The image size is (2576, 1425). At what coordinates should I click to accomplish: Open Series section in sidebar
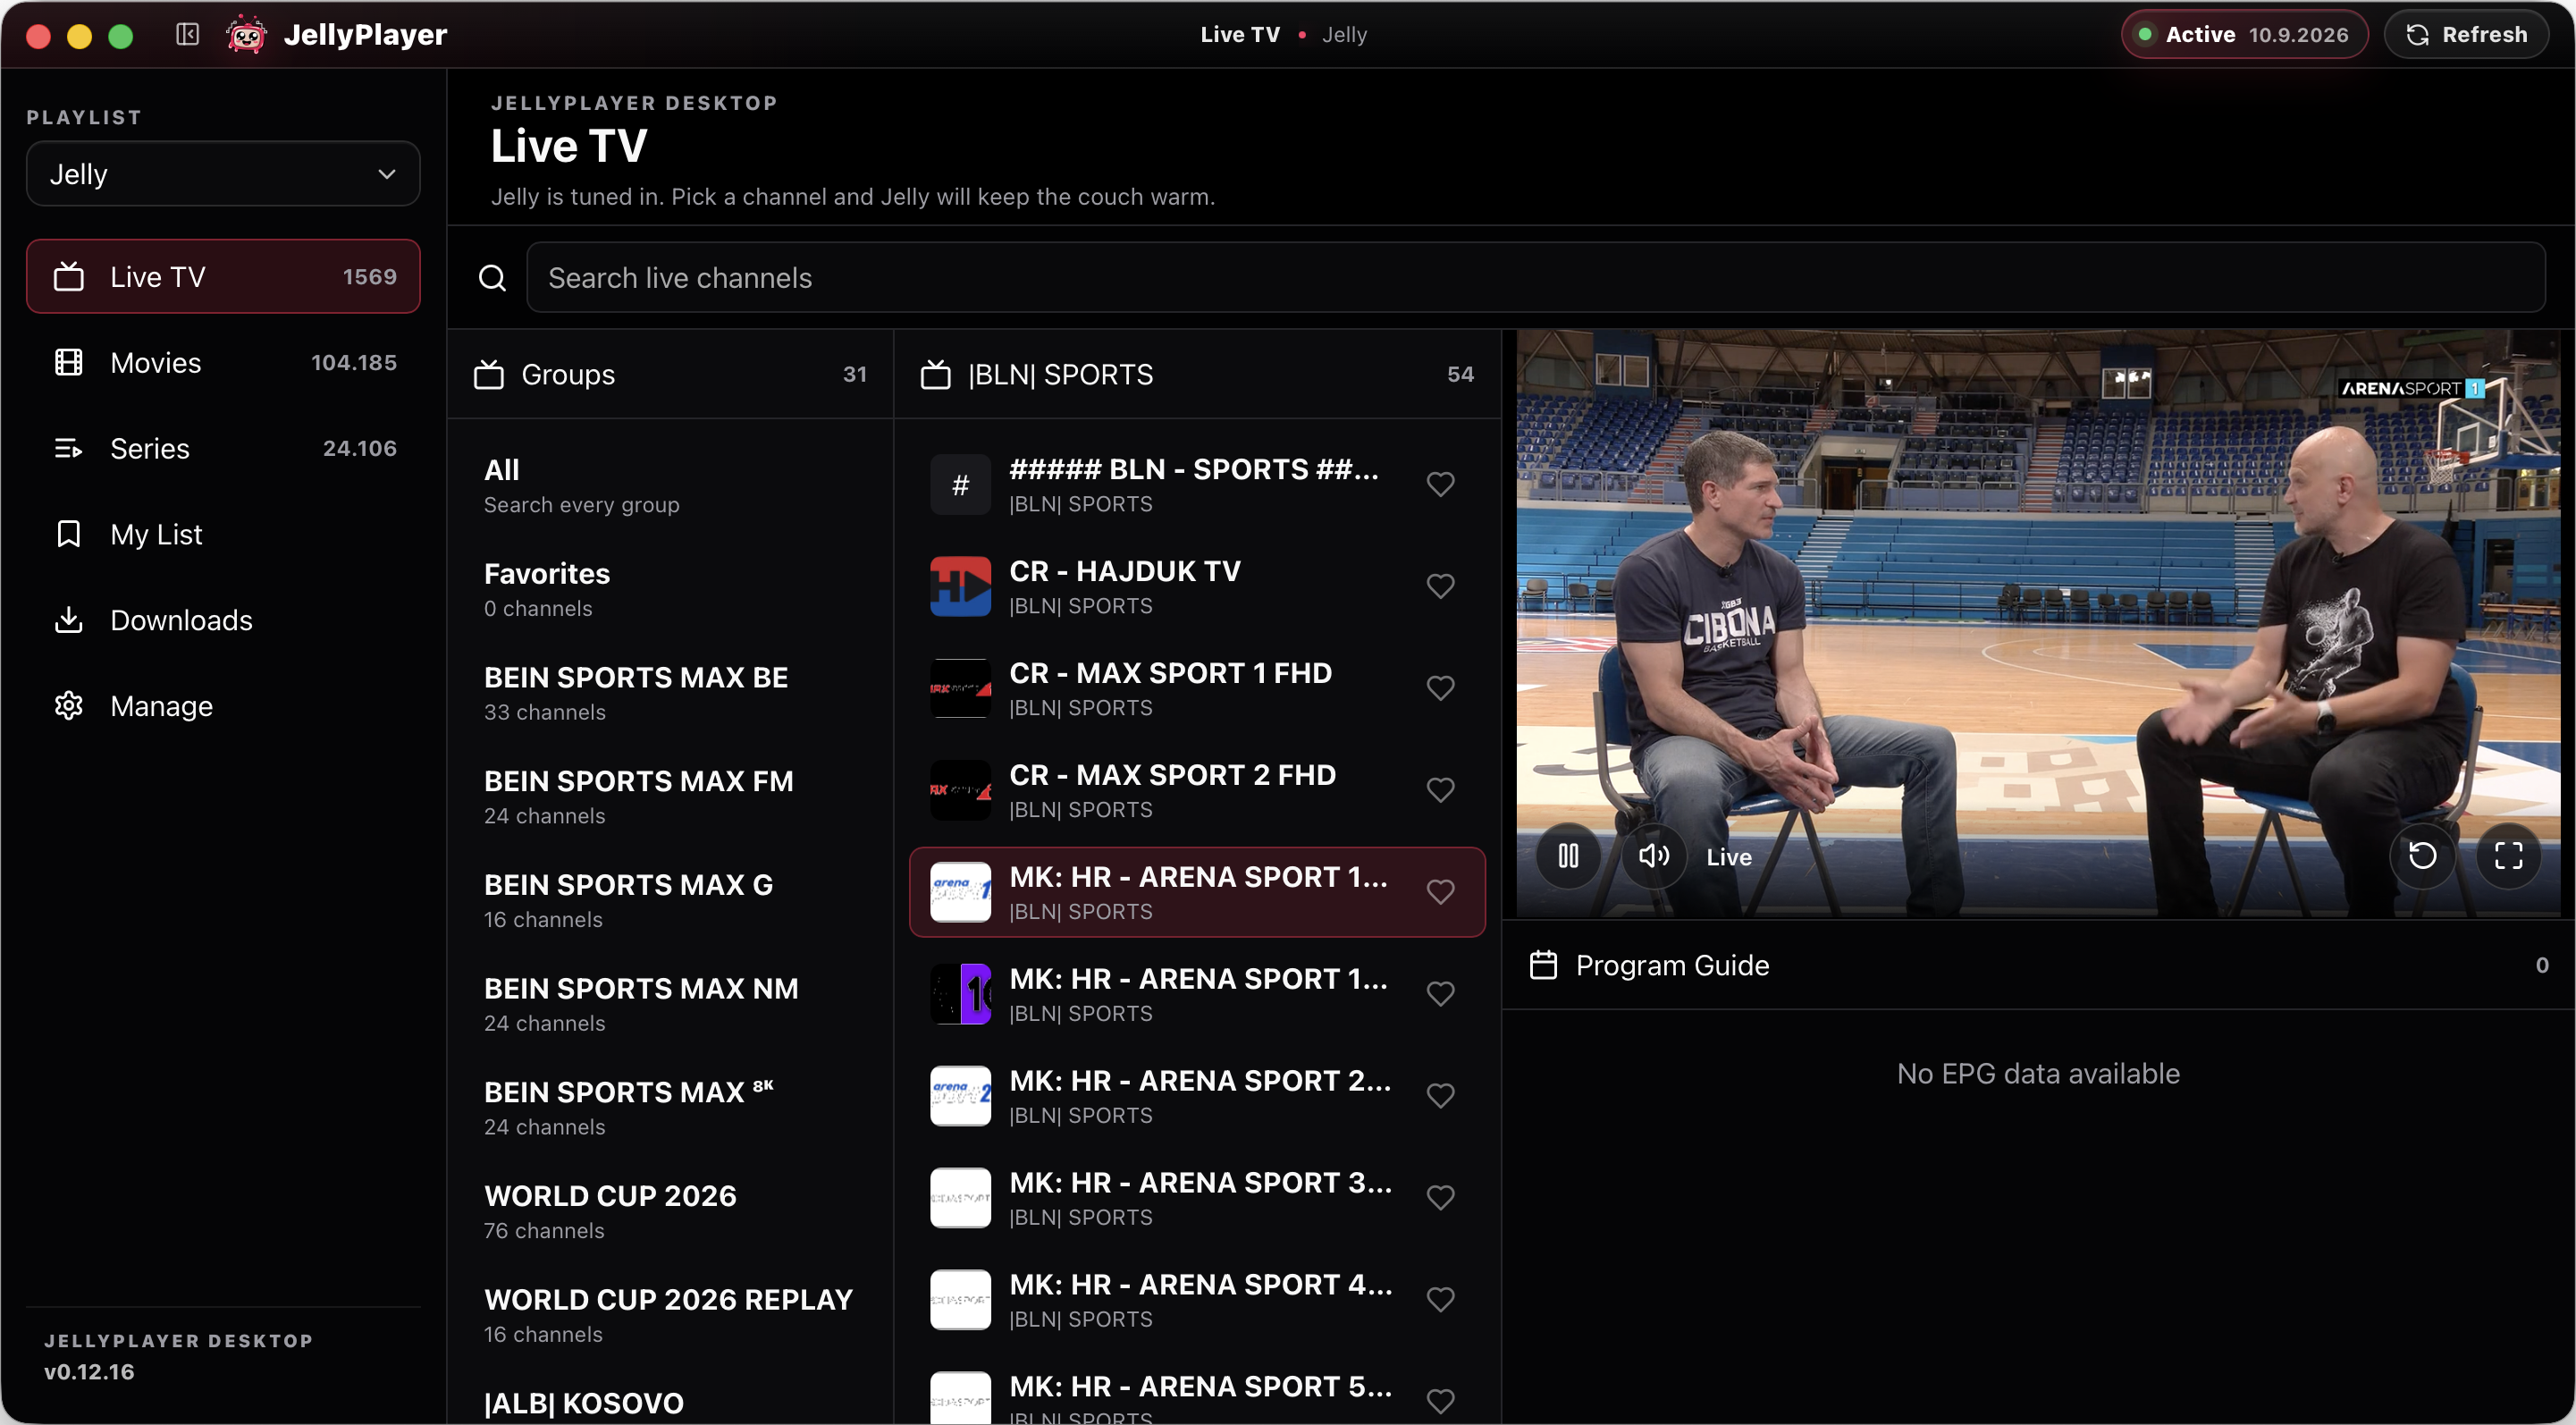click(223, 449)
